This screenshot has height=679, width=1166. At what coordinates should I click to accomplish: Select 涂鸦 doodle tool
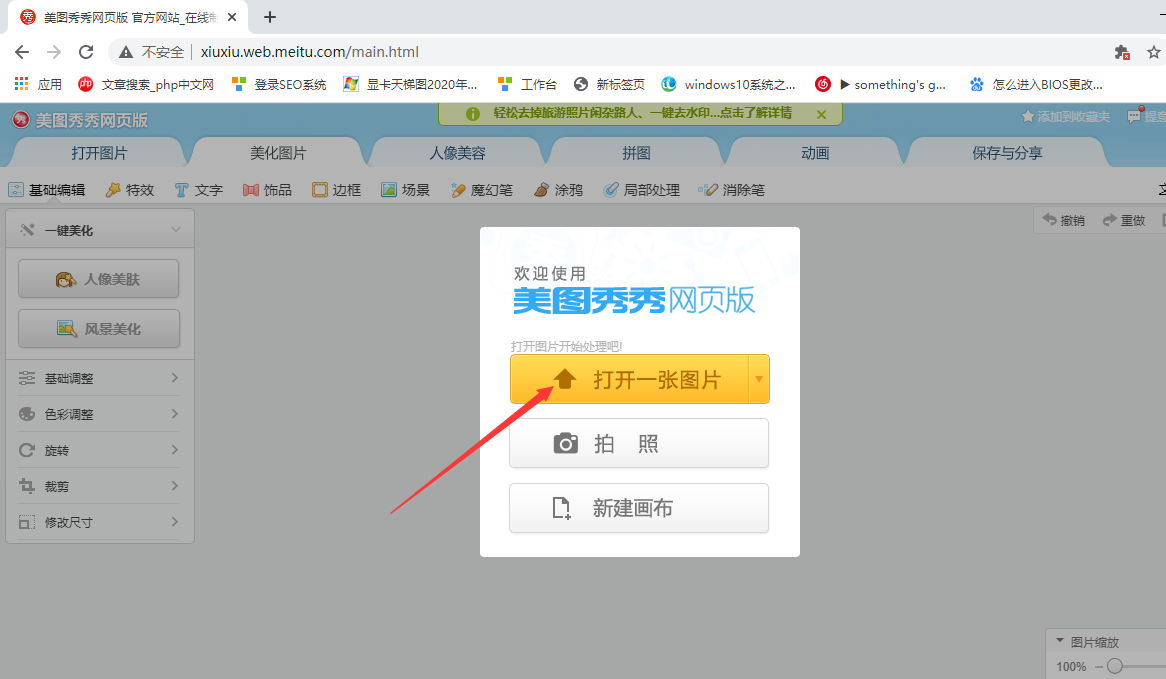tap(558, 190)
